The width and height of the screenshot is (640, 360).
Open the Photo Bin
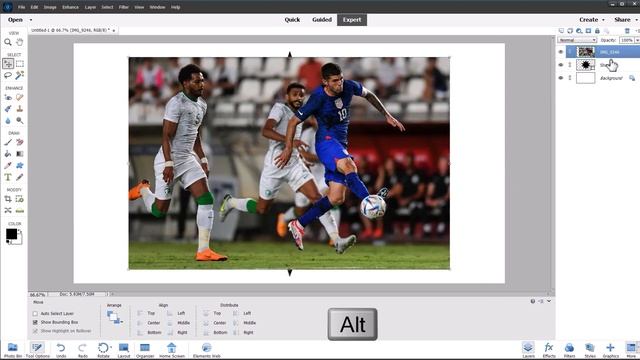pos(13,350)
